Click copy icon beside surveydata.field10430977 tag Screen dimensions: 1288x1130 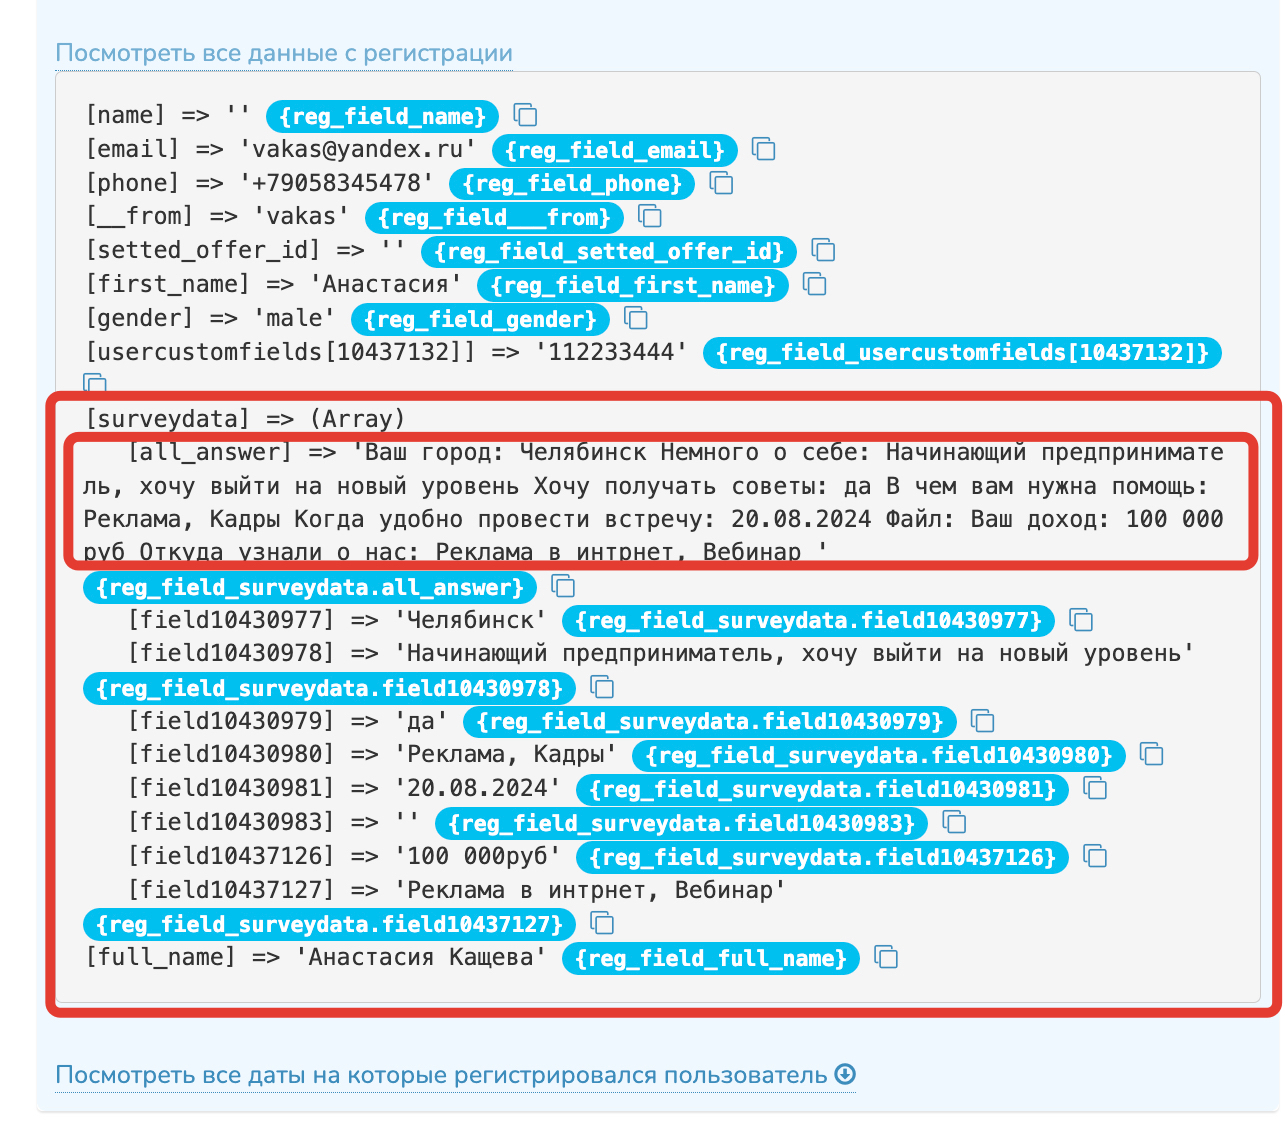pos(1081,621)
